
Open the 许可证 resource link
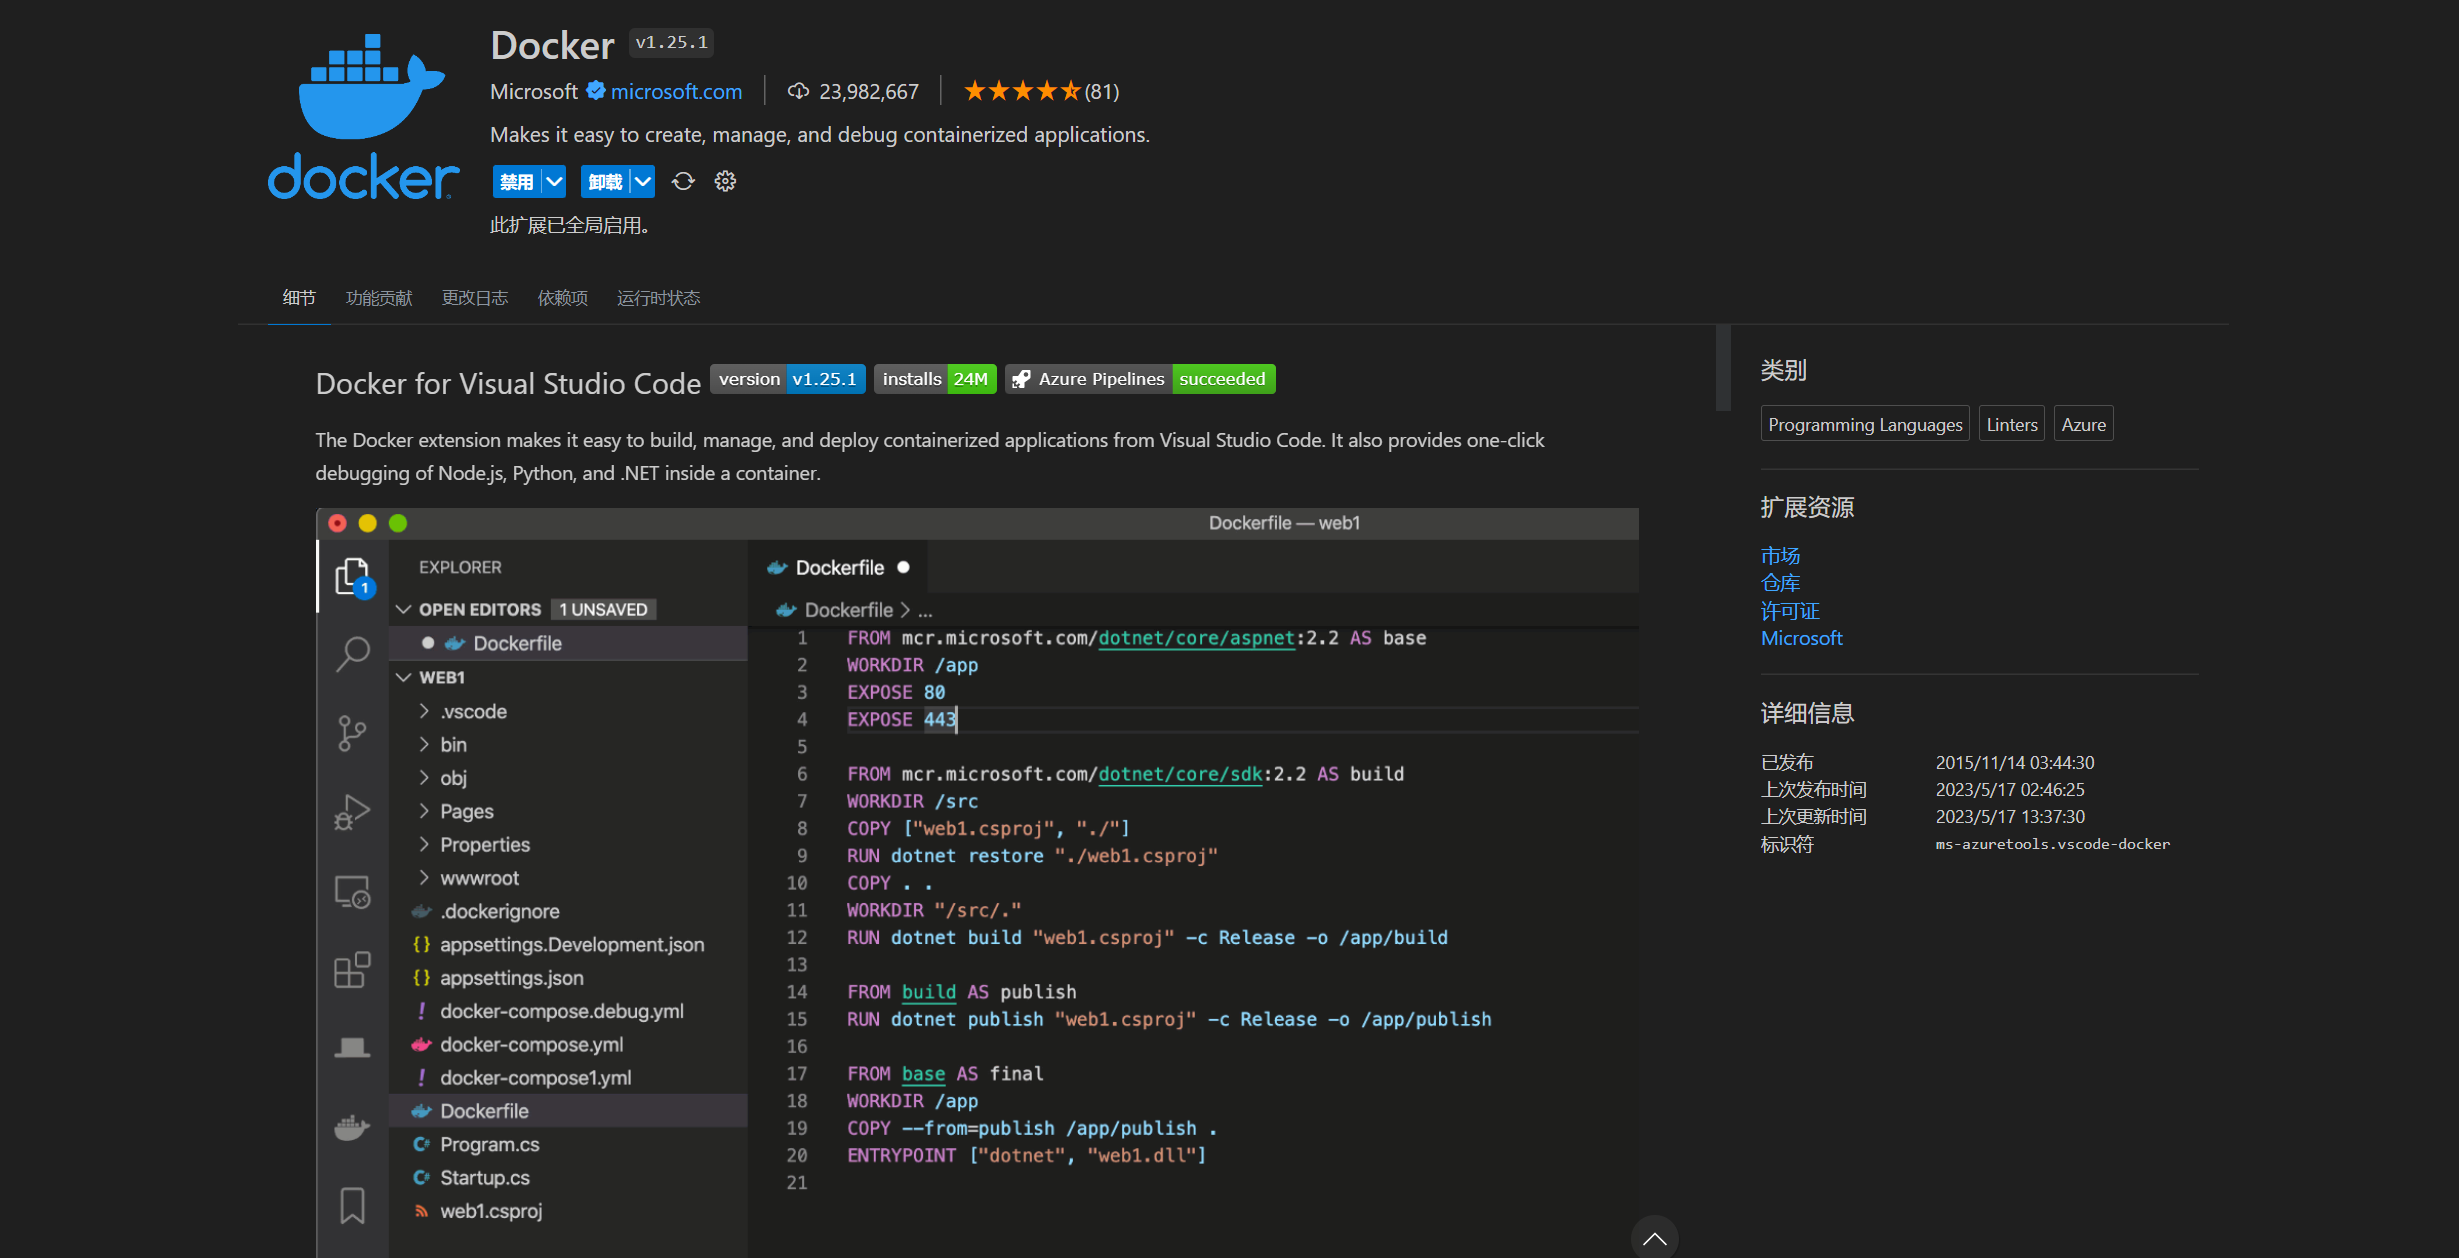(x=1790, y=611)
